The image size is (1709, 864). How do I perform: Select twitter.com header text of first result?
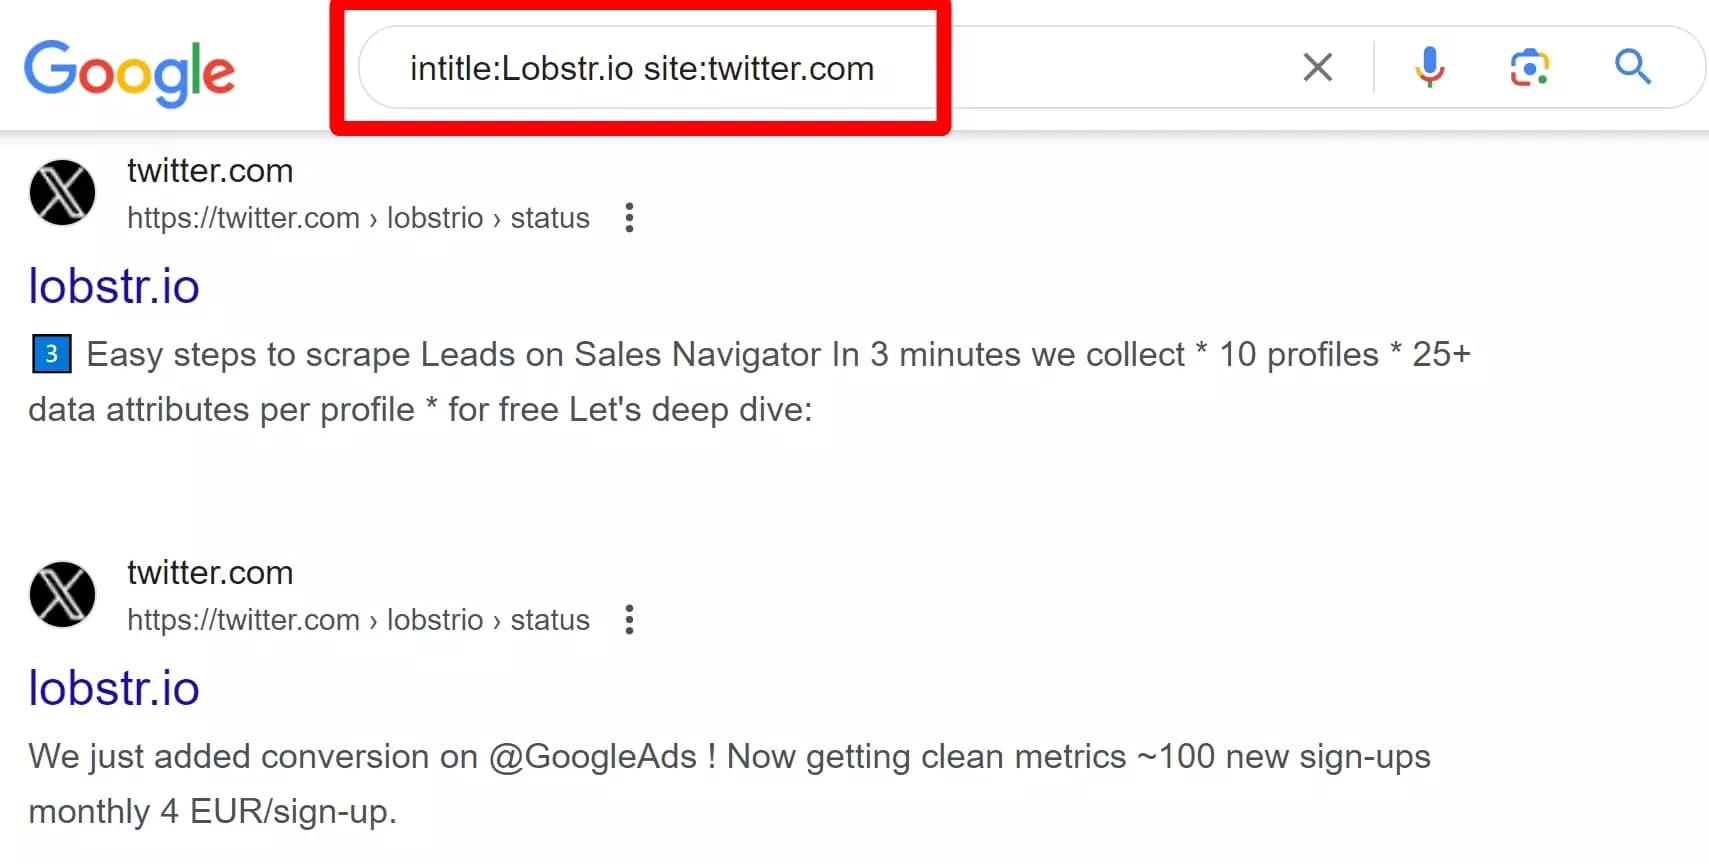[x=210, y=170]
